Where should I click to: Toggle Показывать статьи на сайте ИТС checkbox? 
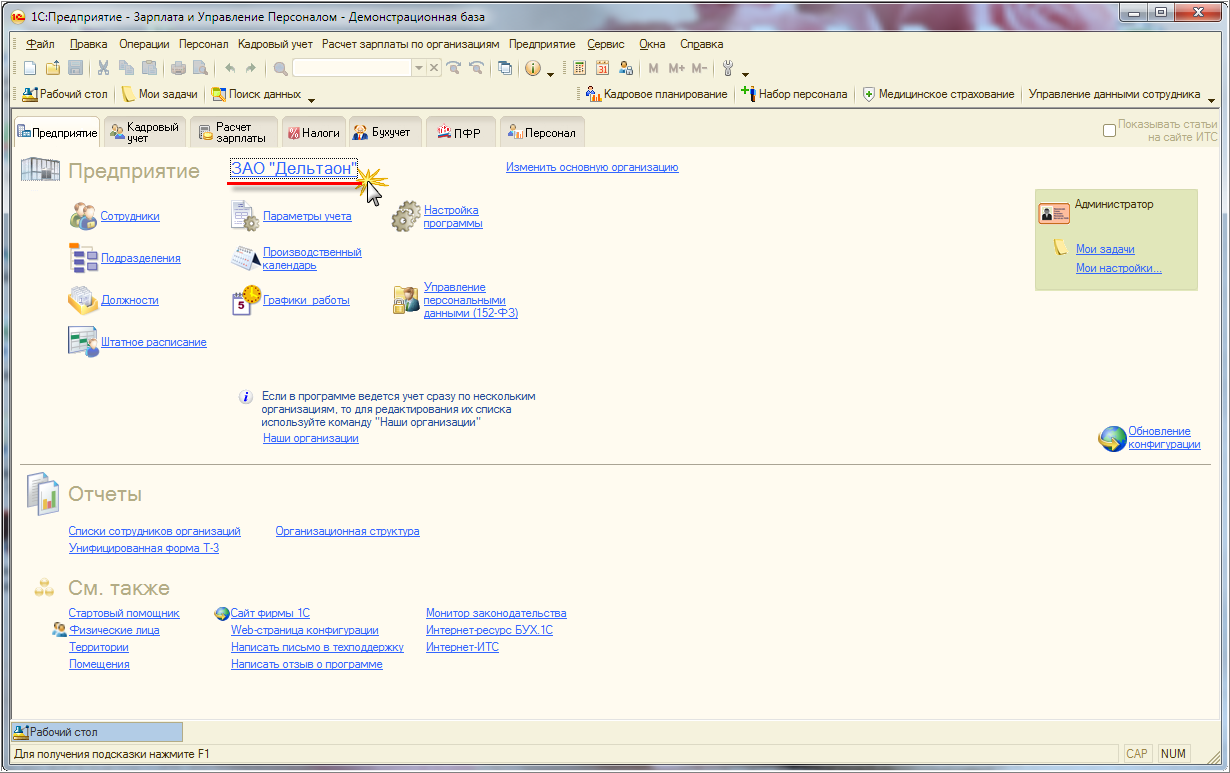(1108, 130)
